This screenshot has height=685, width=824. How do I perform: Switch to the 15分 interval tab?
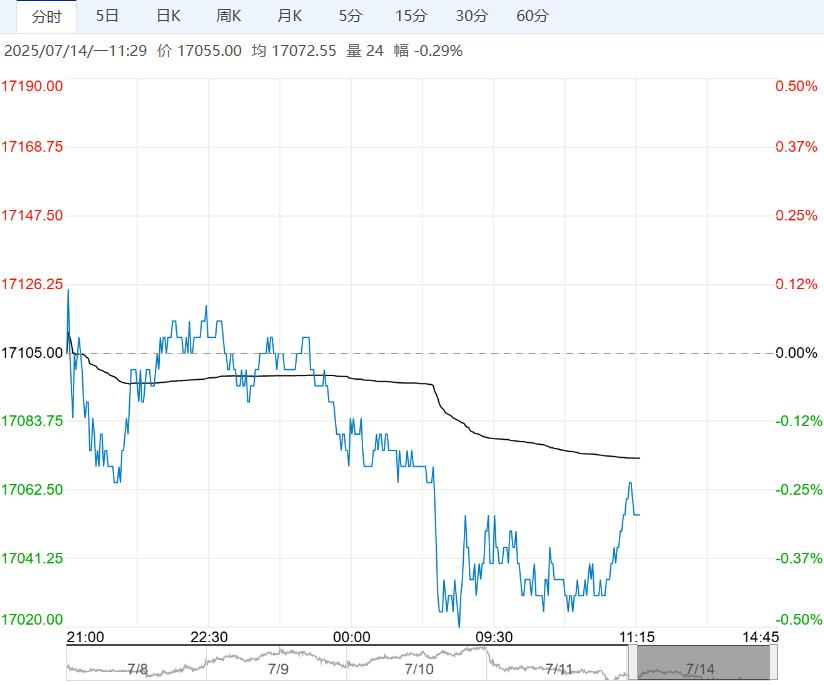(410, 16)
